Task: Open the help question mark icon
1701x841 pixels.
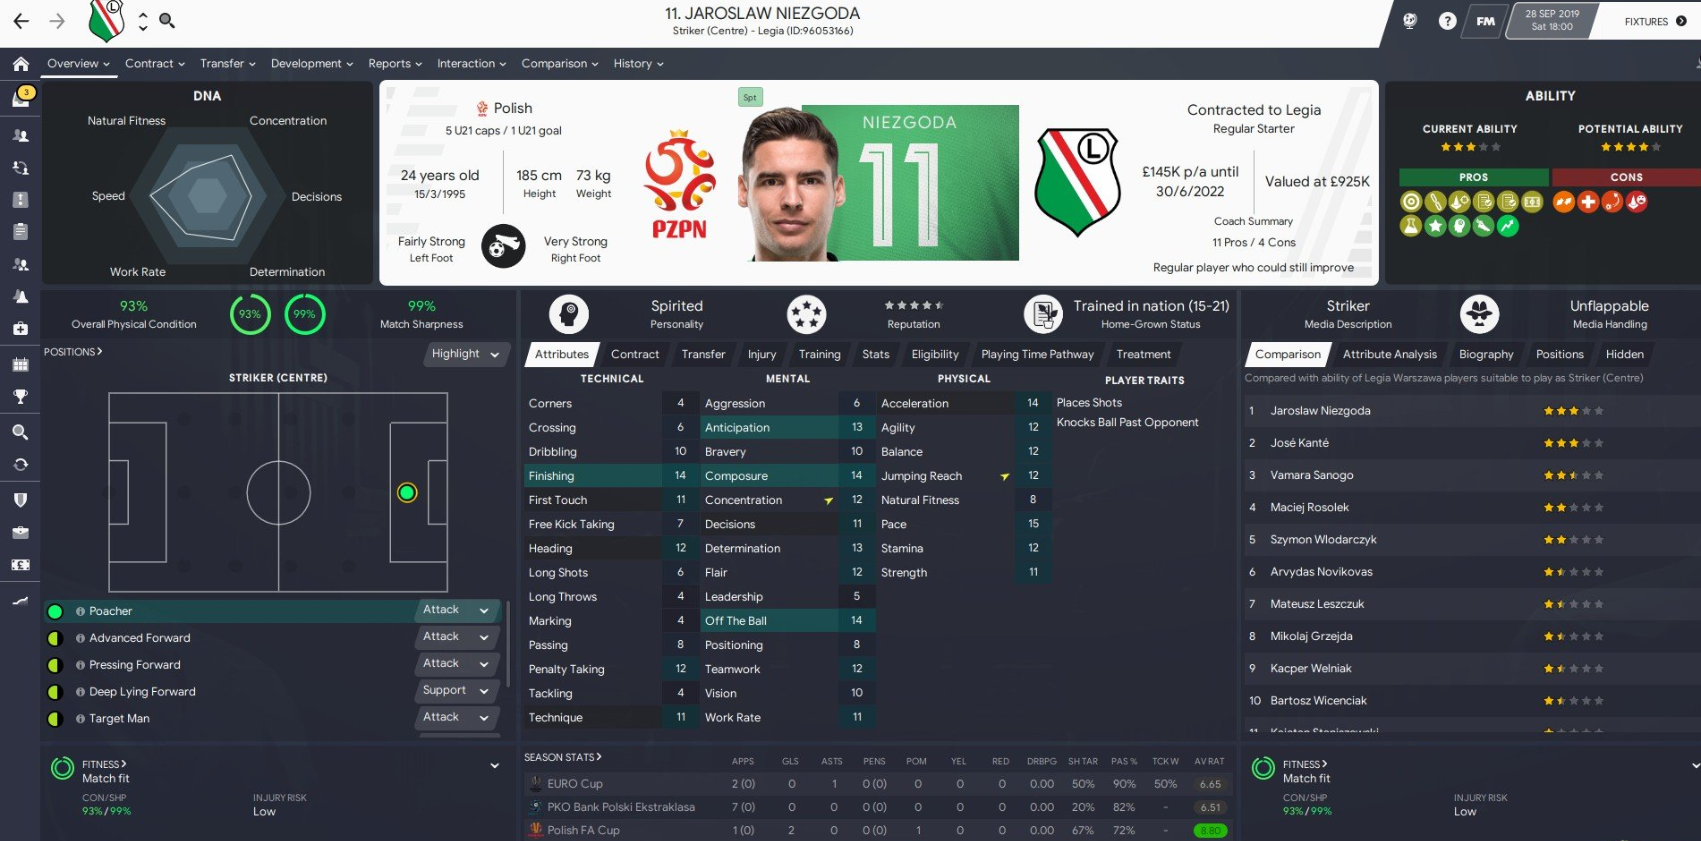Action: tap(1447, 21)
